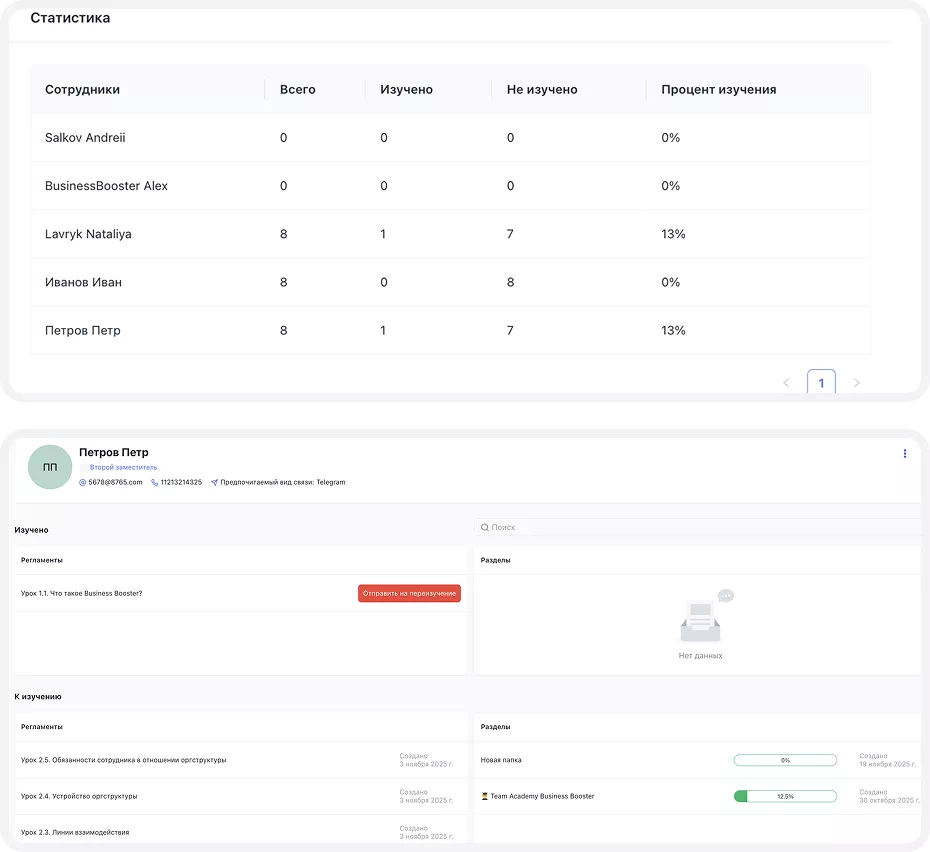
Task: Click the 12.5% Team Academy progress bar
Action: pyautogui.click(x=785, y=796)
